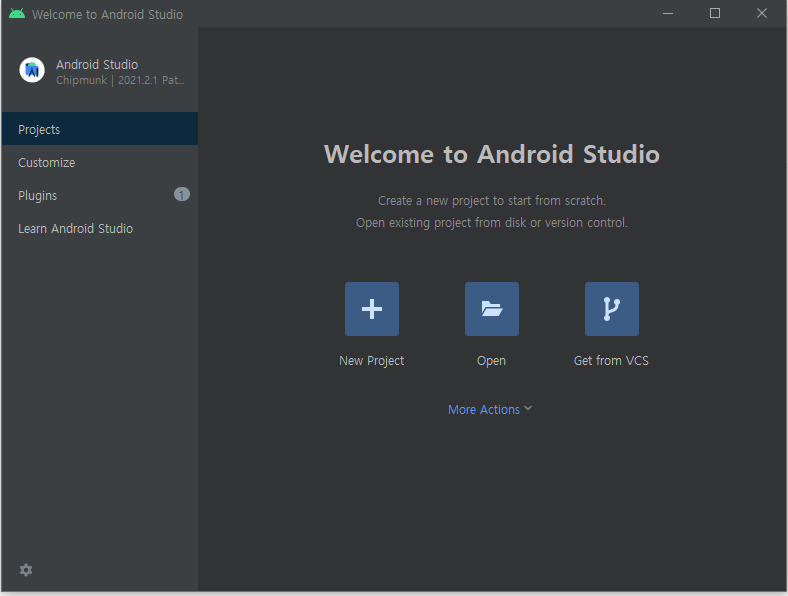
Task: Click the Chipmunk version text
Action: 120,80
